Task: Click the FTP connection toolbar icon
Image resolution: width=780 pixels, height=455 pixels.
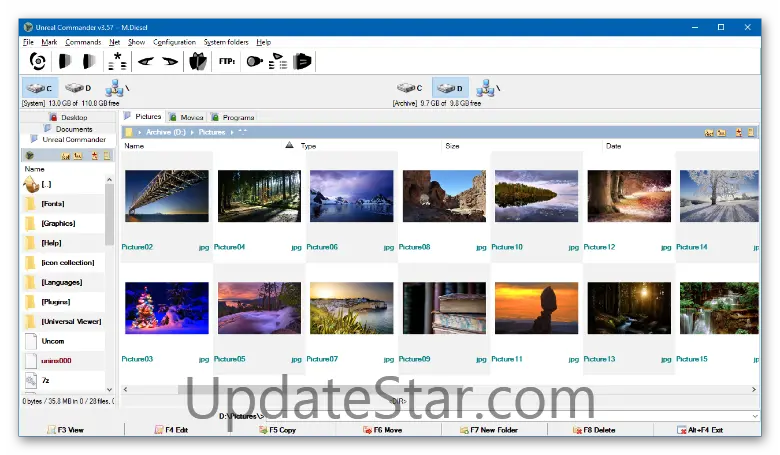Action: 227,61
